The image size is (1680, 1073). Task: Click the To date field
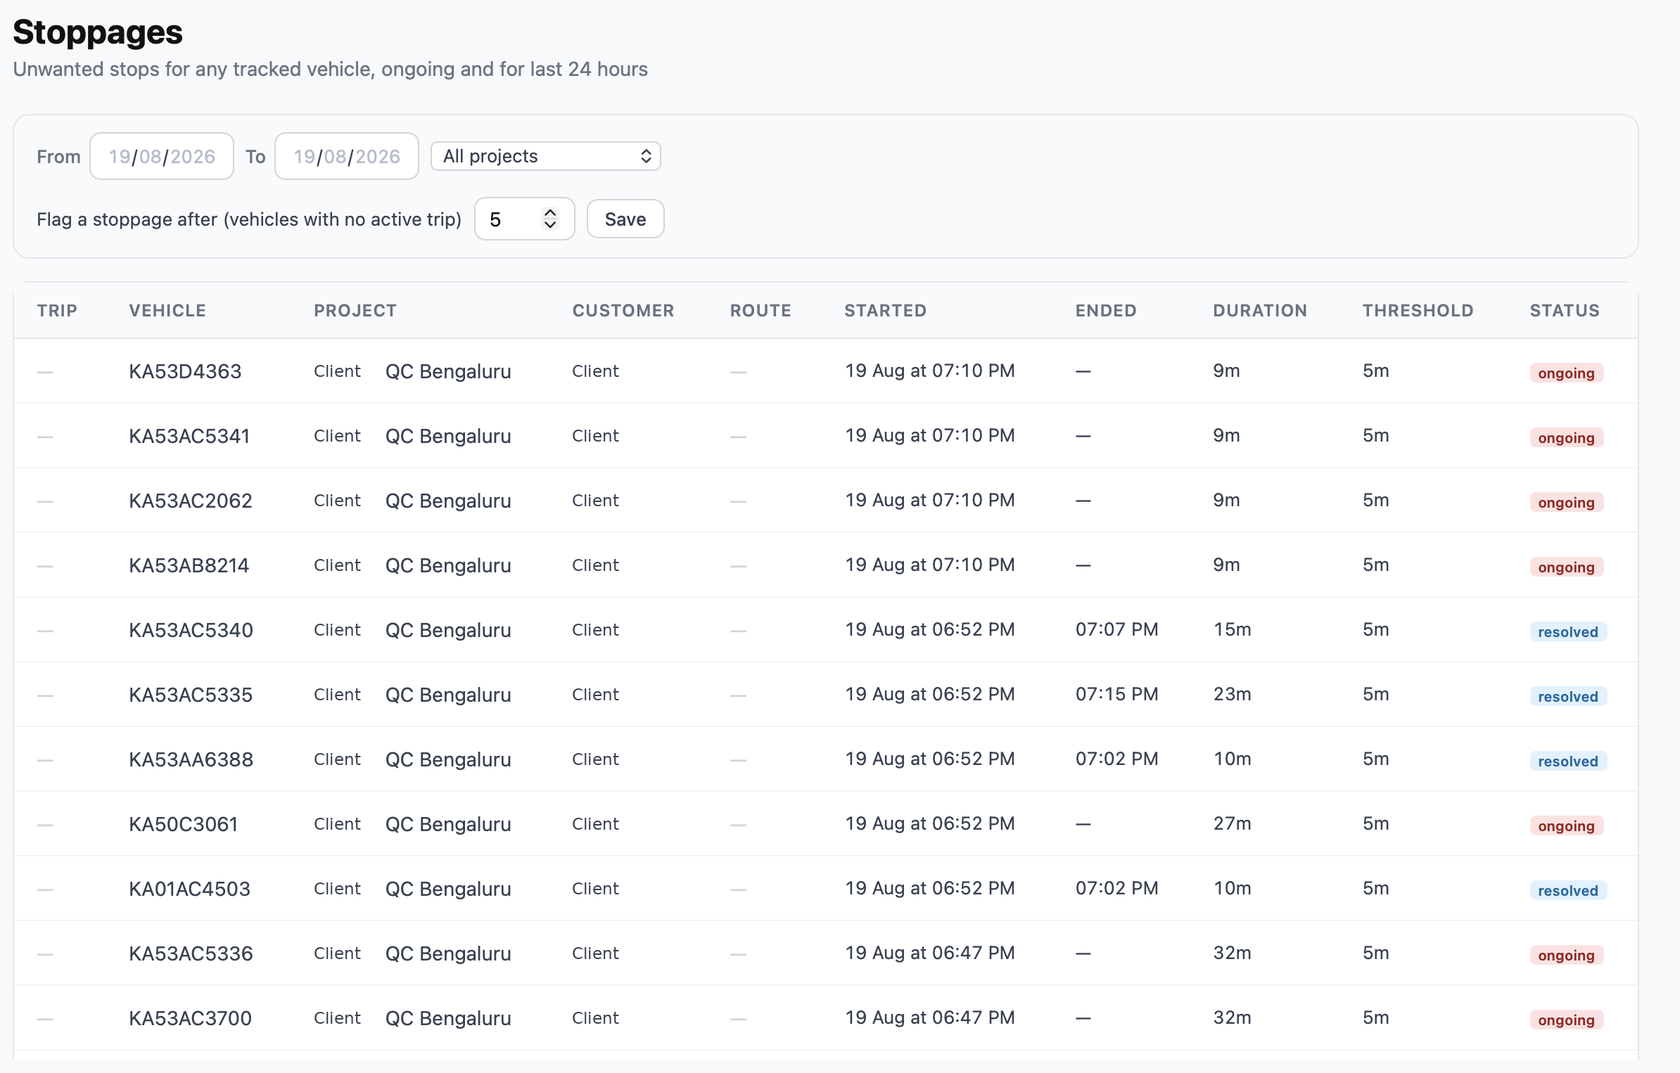point(347,156)
